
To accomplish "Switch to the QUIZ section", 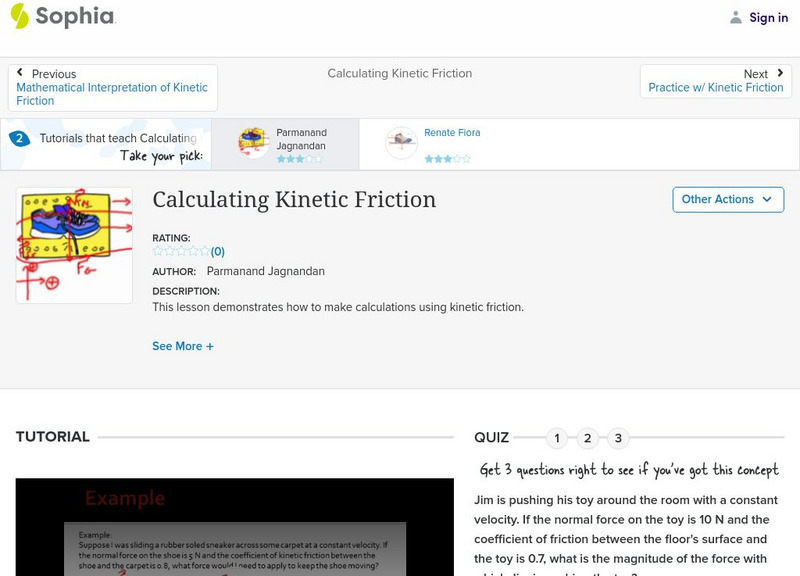I will pos(491,436).
